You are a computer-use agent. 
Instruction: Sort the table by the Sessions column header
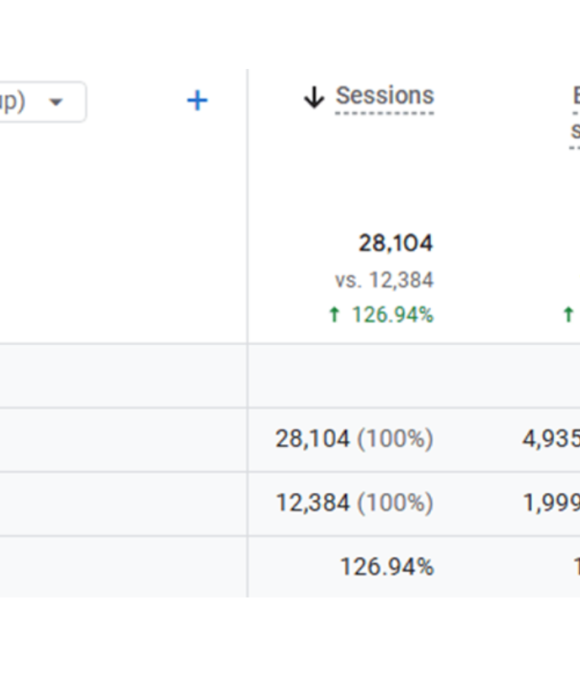pos(385,95)
